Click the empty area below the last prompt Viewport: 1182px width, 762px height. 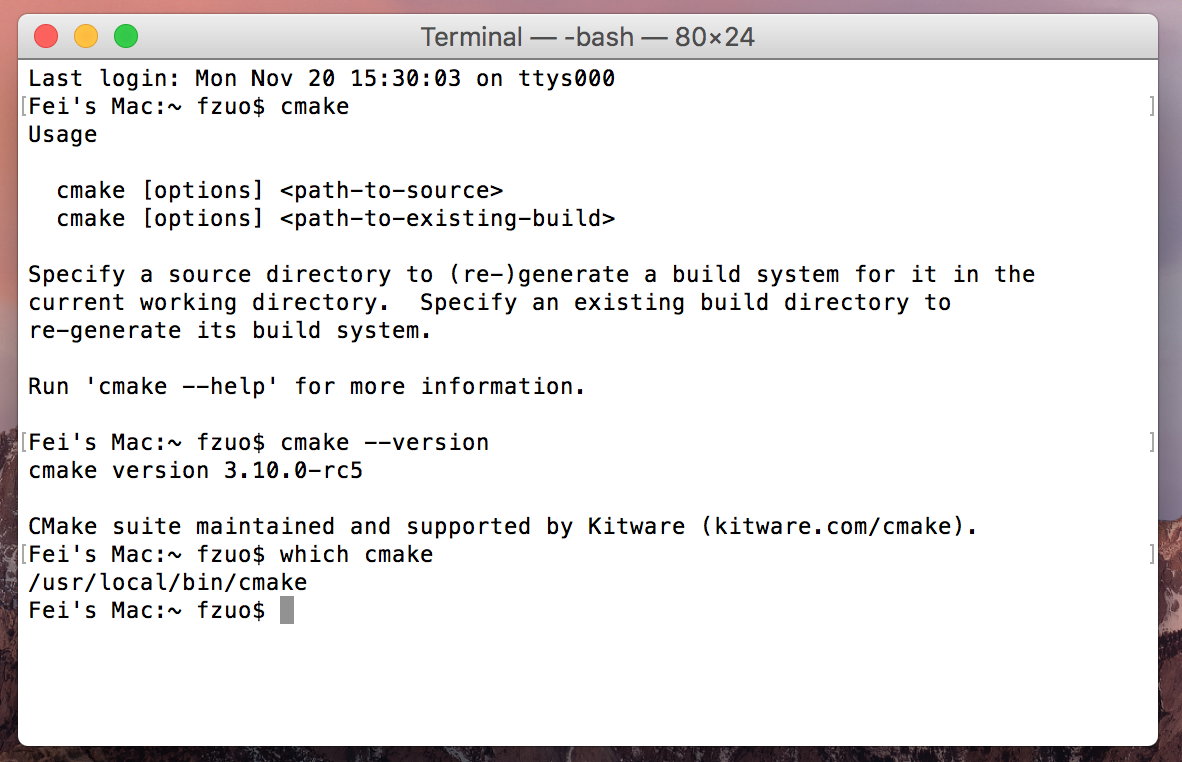point(588,684)
